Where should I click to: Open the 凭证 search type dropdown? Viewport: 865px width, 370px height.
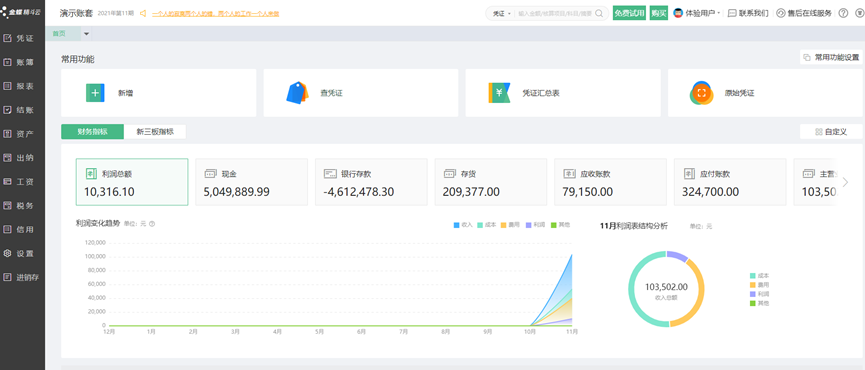pyautogui.click(x=501, y=13)
